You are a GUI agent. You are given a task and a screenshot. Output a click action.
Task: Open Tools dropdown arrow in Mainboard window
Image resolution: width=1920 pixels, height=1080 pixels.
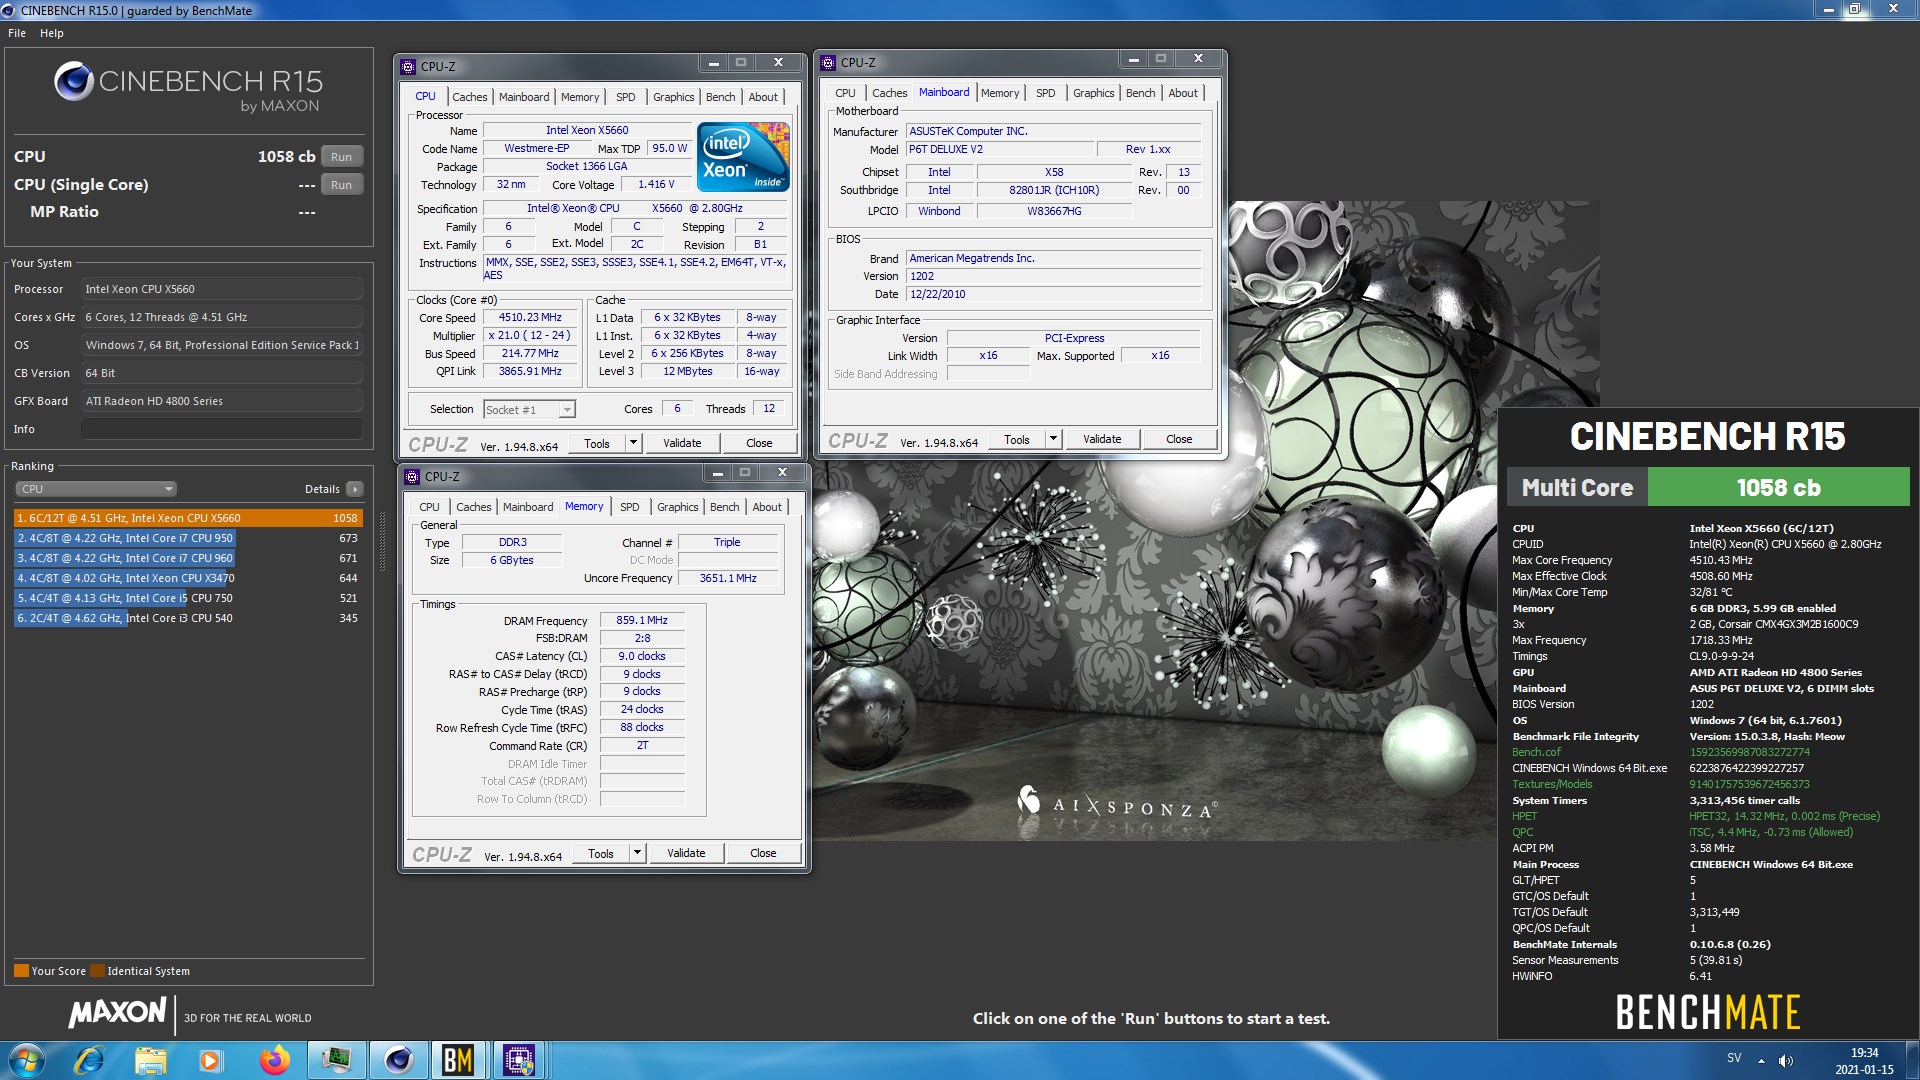1053,439
